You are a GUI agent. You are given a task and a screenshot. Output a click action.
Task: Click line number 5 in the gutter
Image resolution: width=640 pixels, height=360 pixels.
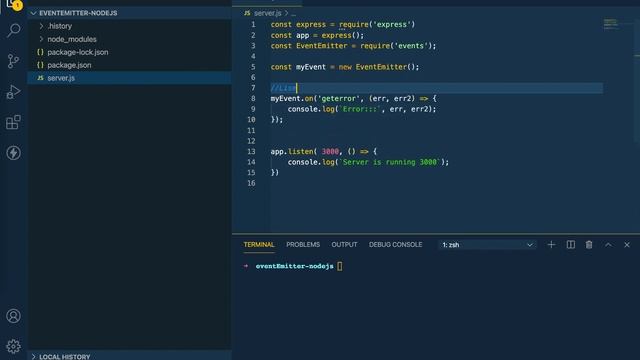(x=253, y=67)
